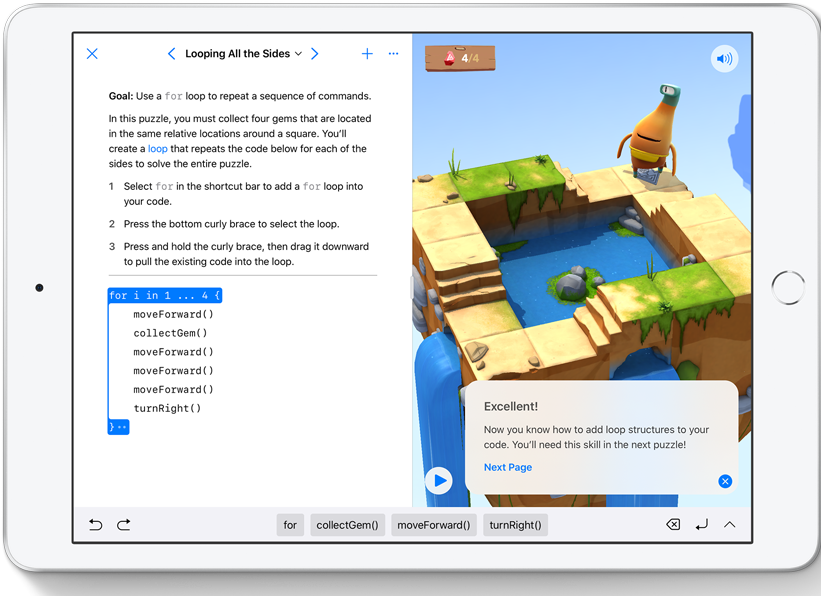Run the code with the play button
Image resolution: width=821 pixels, height=596 pixels.
pos(439,480)
